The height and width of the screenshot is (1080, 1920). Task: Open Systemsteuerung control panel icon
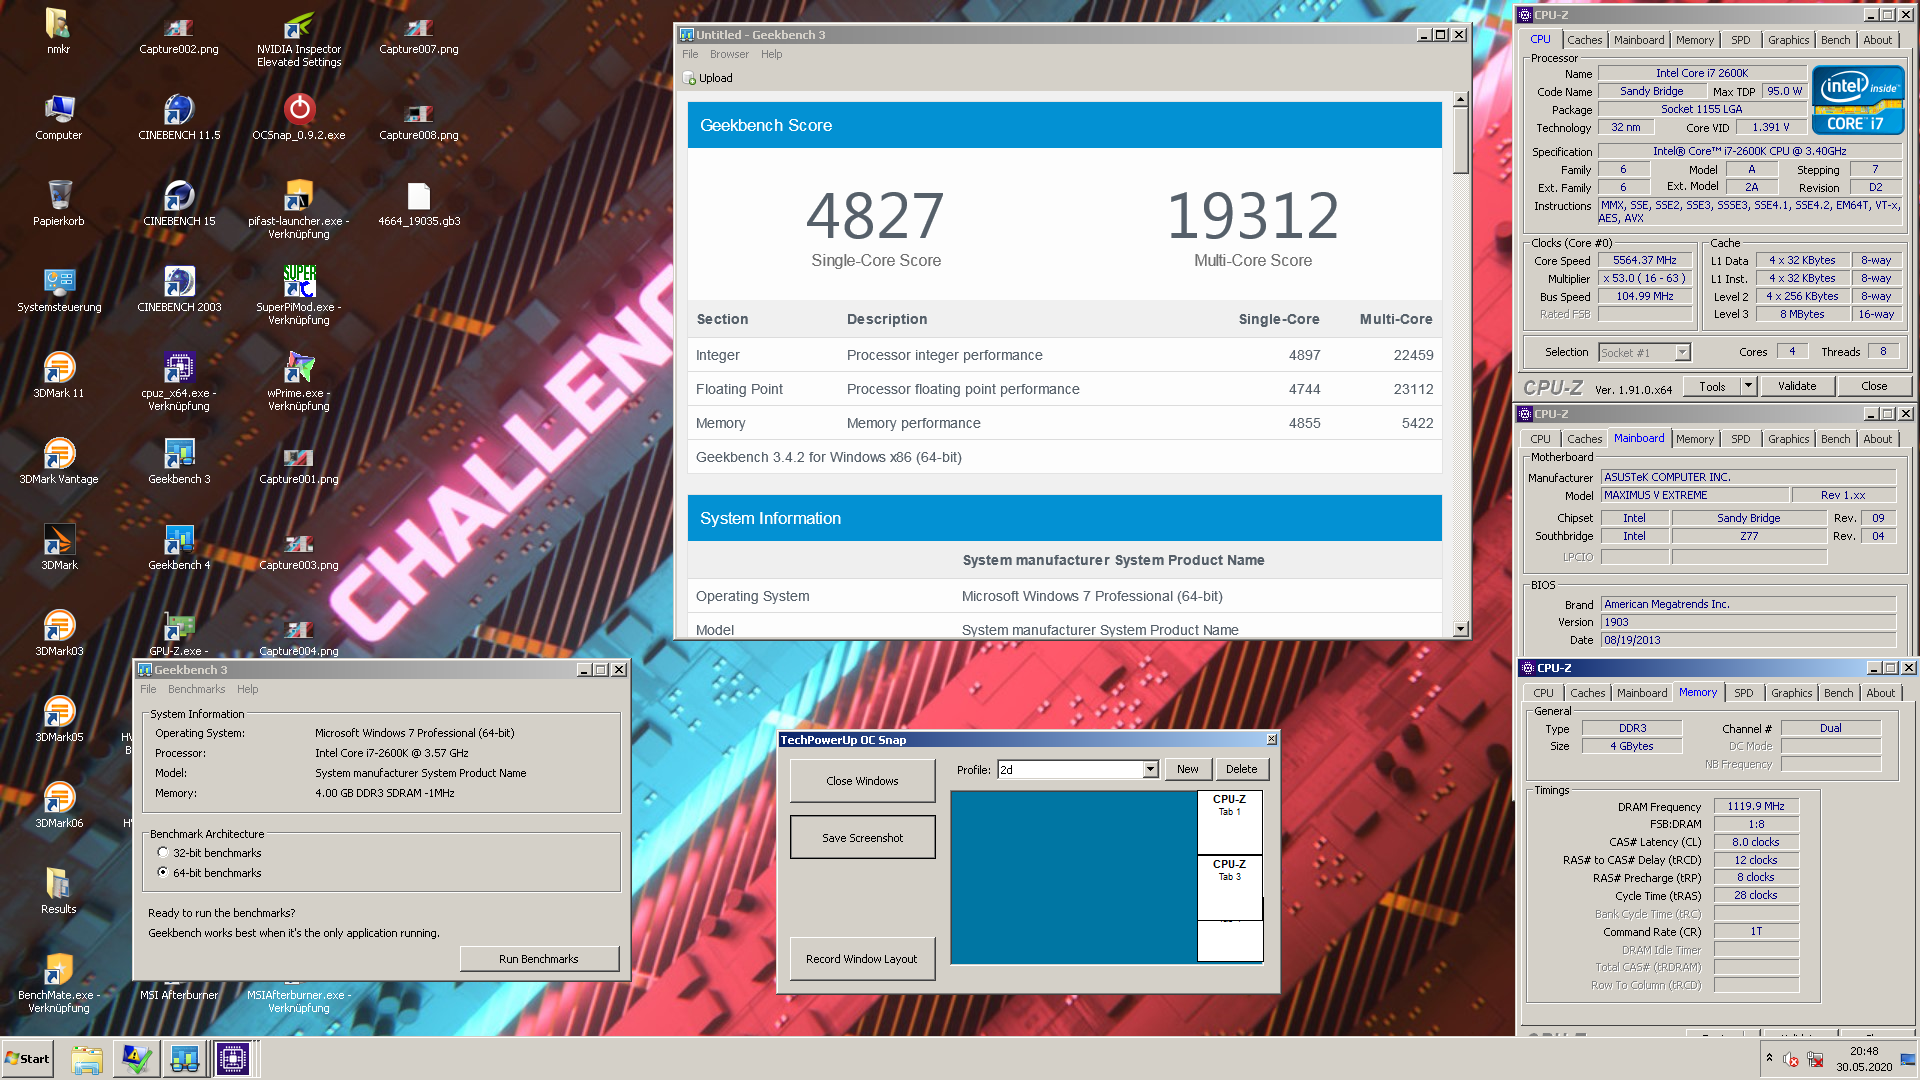(x=59, y=289)
